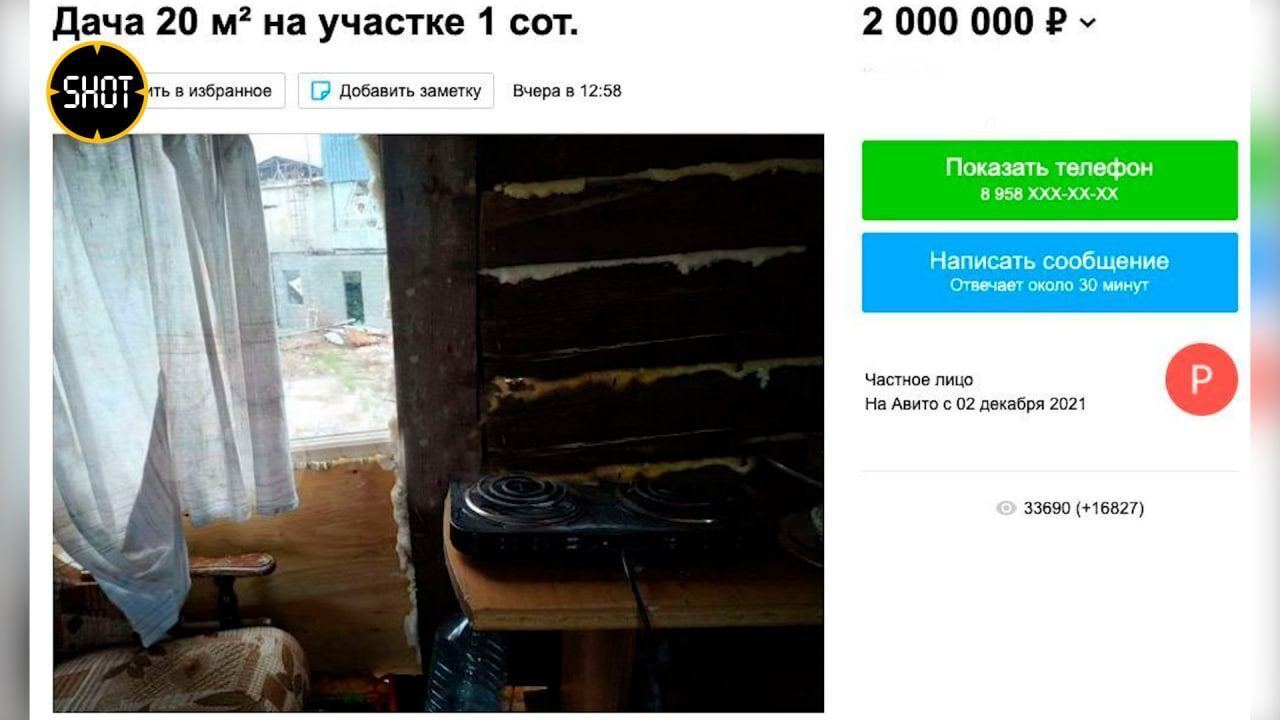Open the Частное лицо seller profile
Screen dimensions: 1280x720
coord(919,380)
